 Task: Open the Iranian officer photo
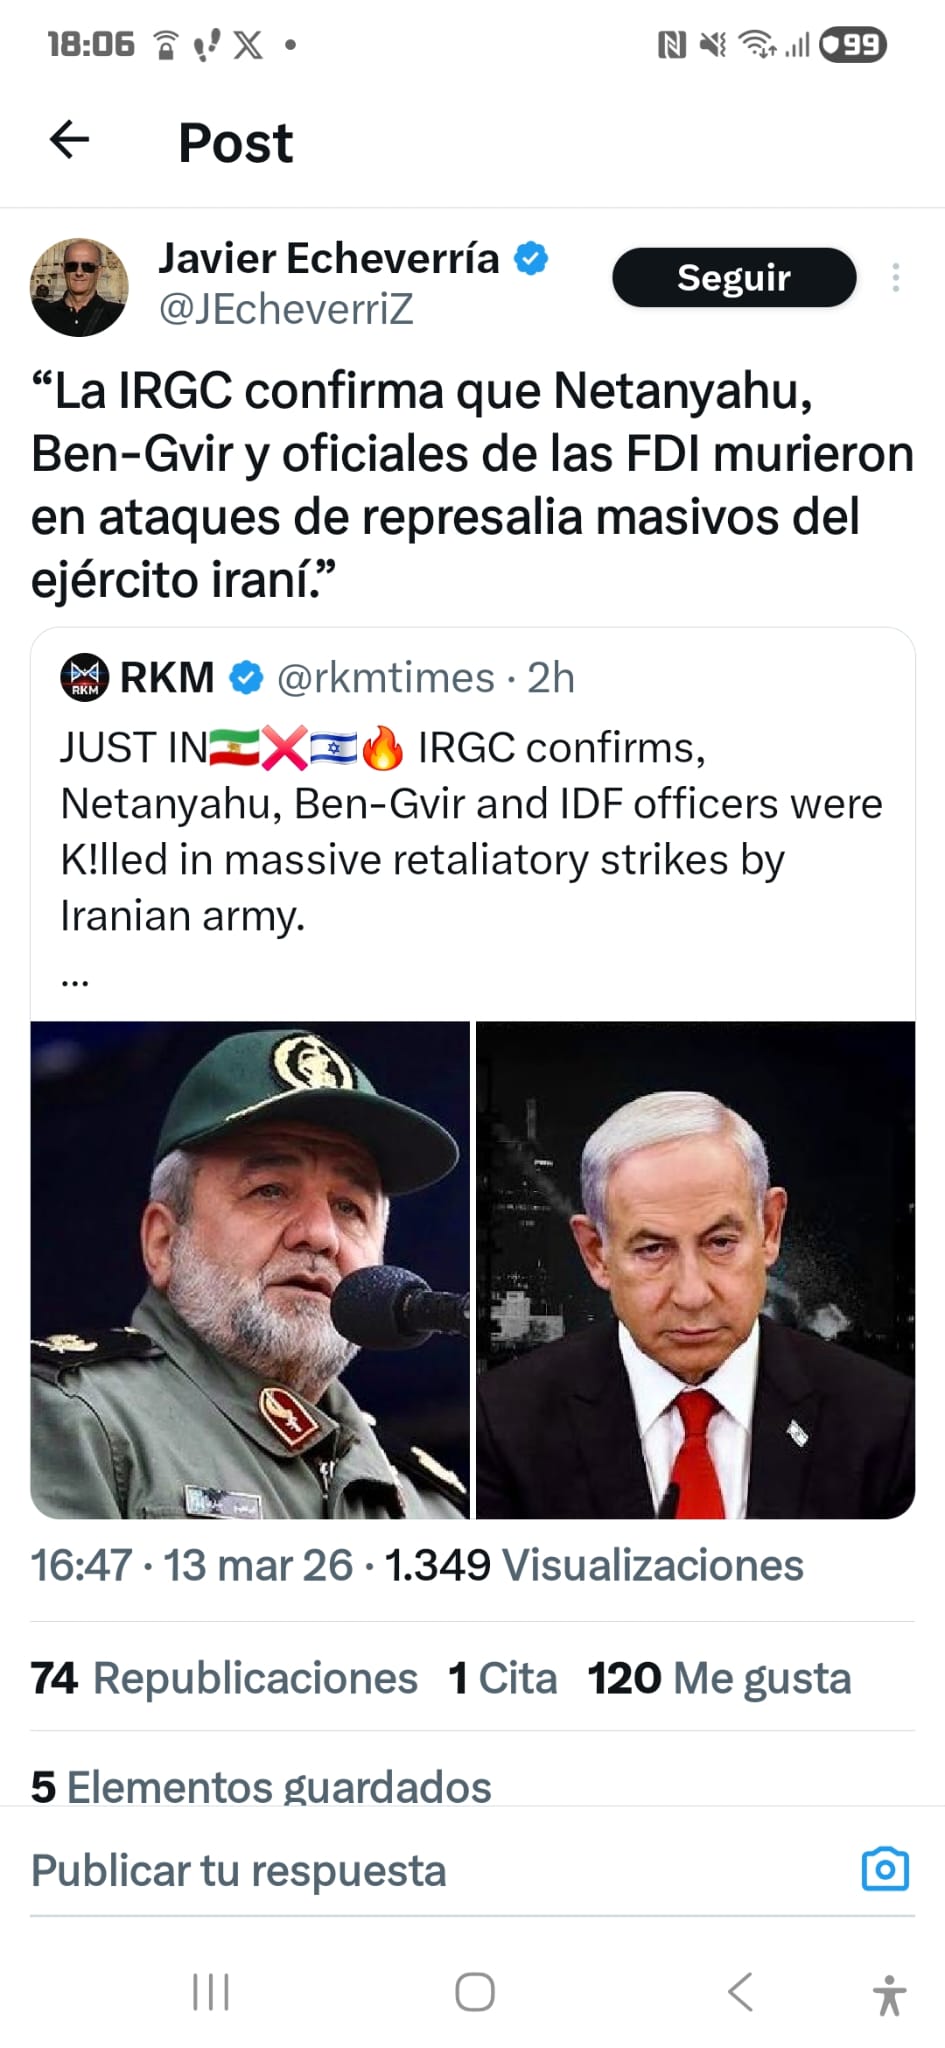[250, 1269]
